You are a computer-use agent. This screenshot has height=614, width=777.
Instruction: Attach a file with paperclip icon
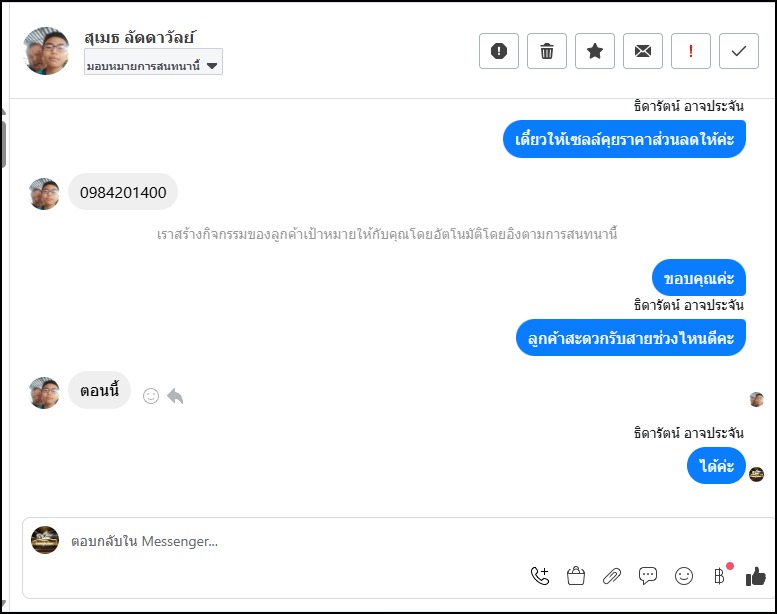[x=612, y=575]
